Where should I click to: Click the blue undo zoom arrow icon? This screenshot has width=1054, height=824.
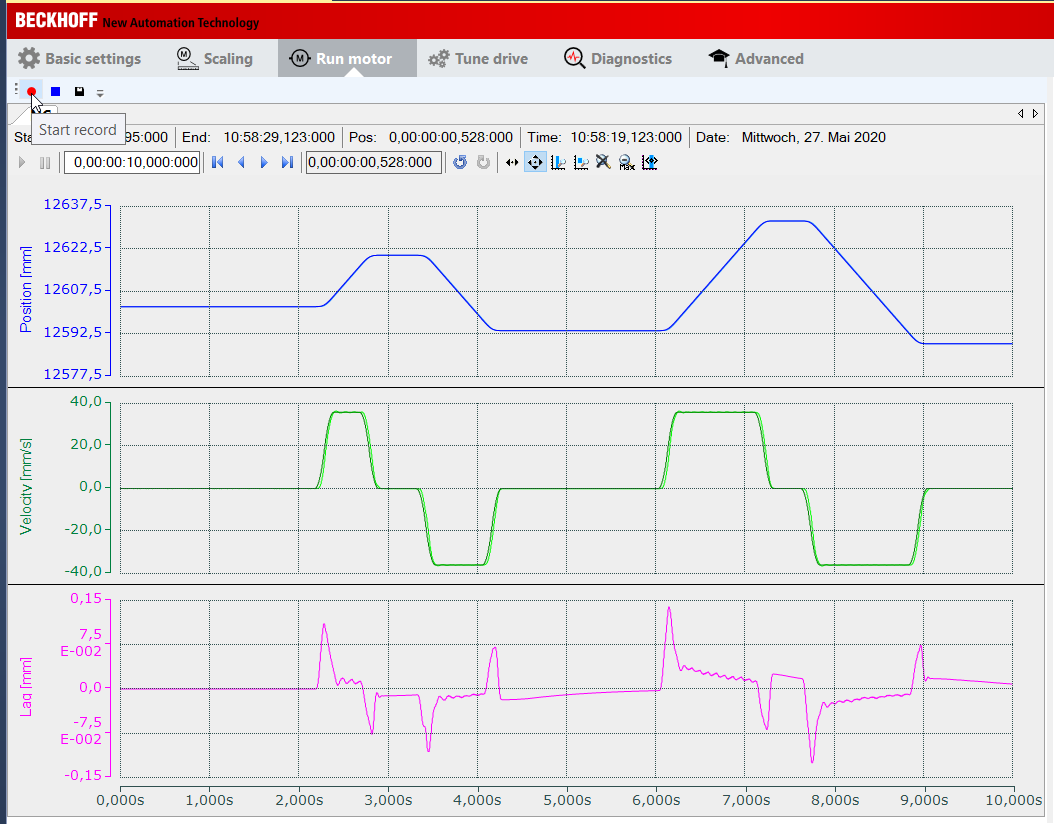click(x=460, y=163)
